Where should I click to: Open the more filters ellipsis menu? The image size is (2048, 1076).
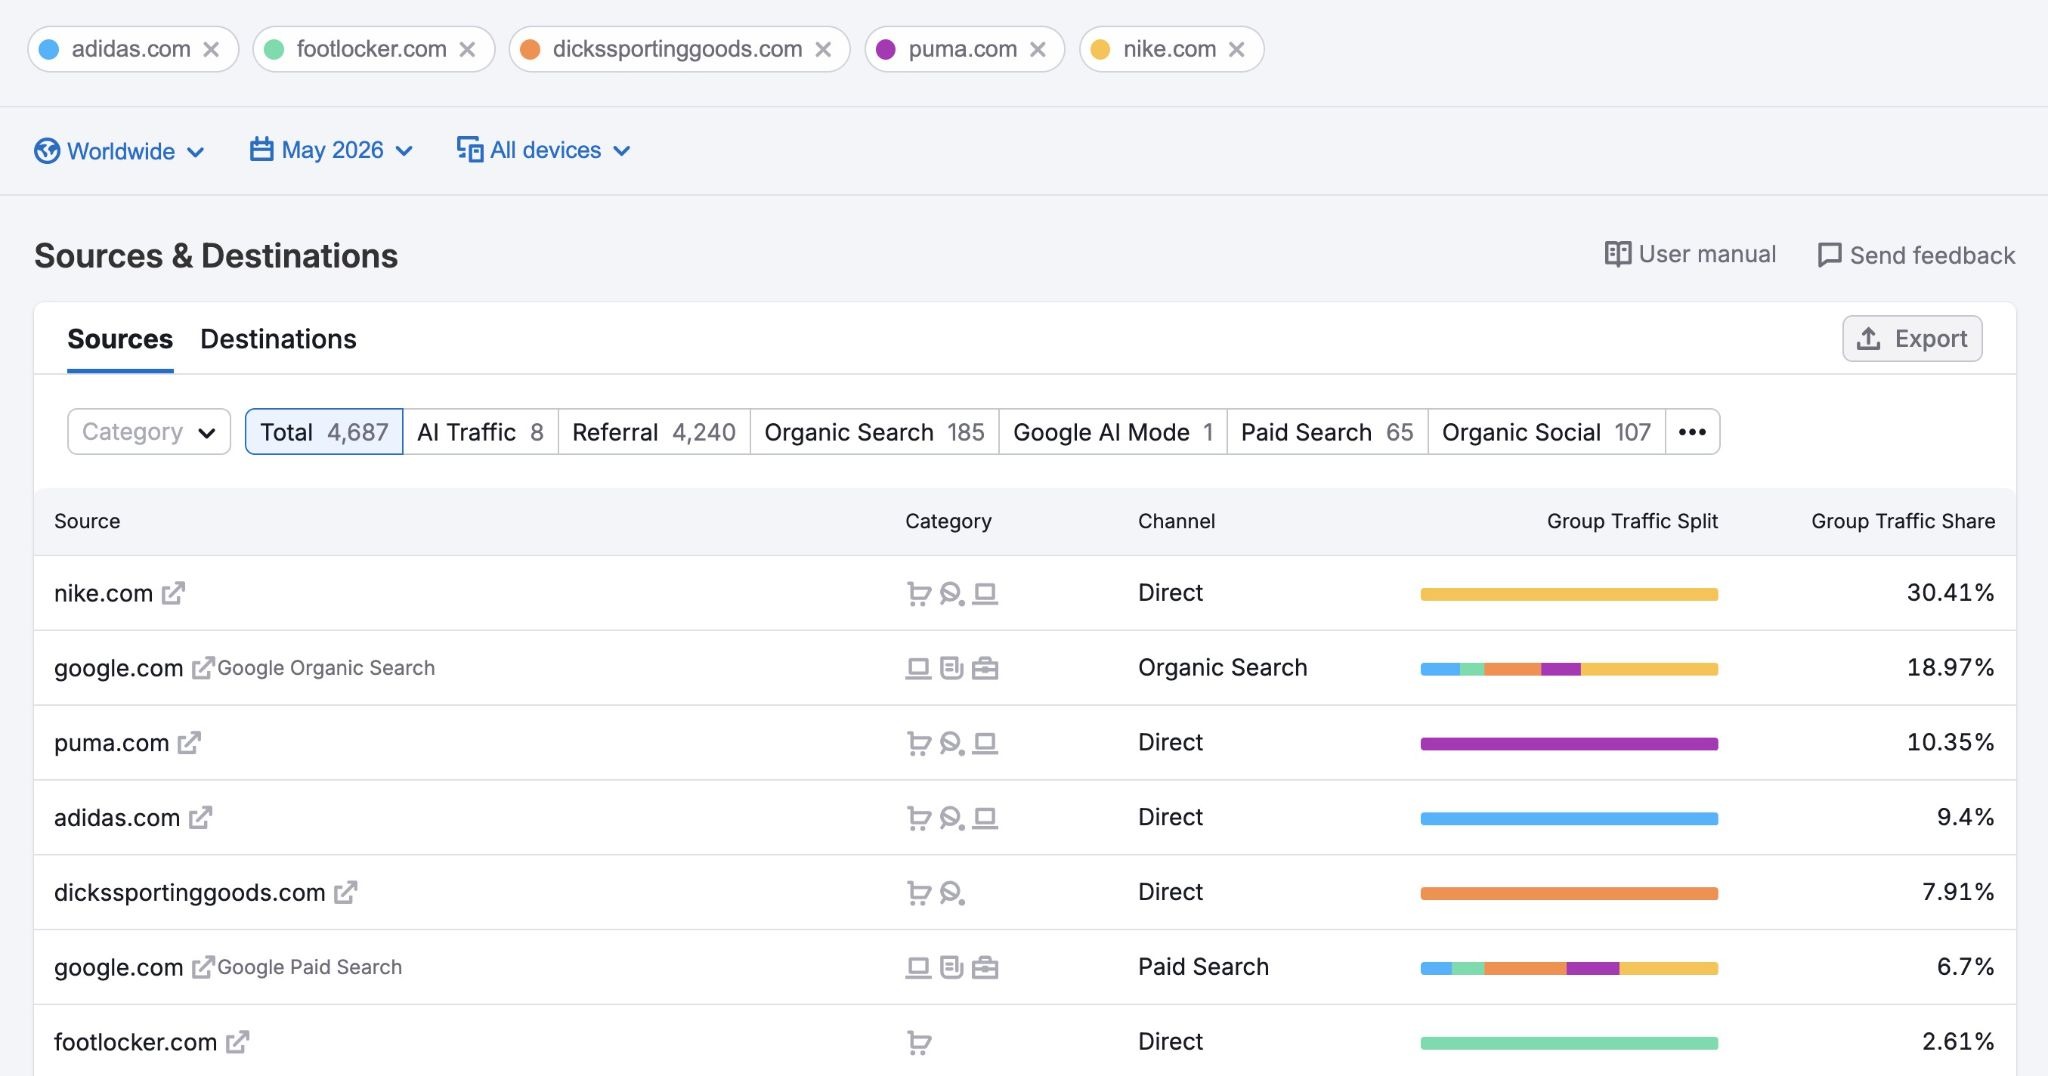click(x=1692, y=432)
